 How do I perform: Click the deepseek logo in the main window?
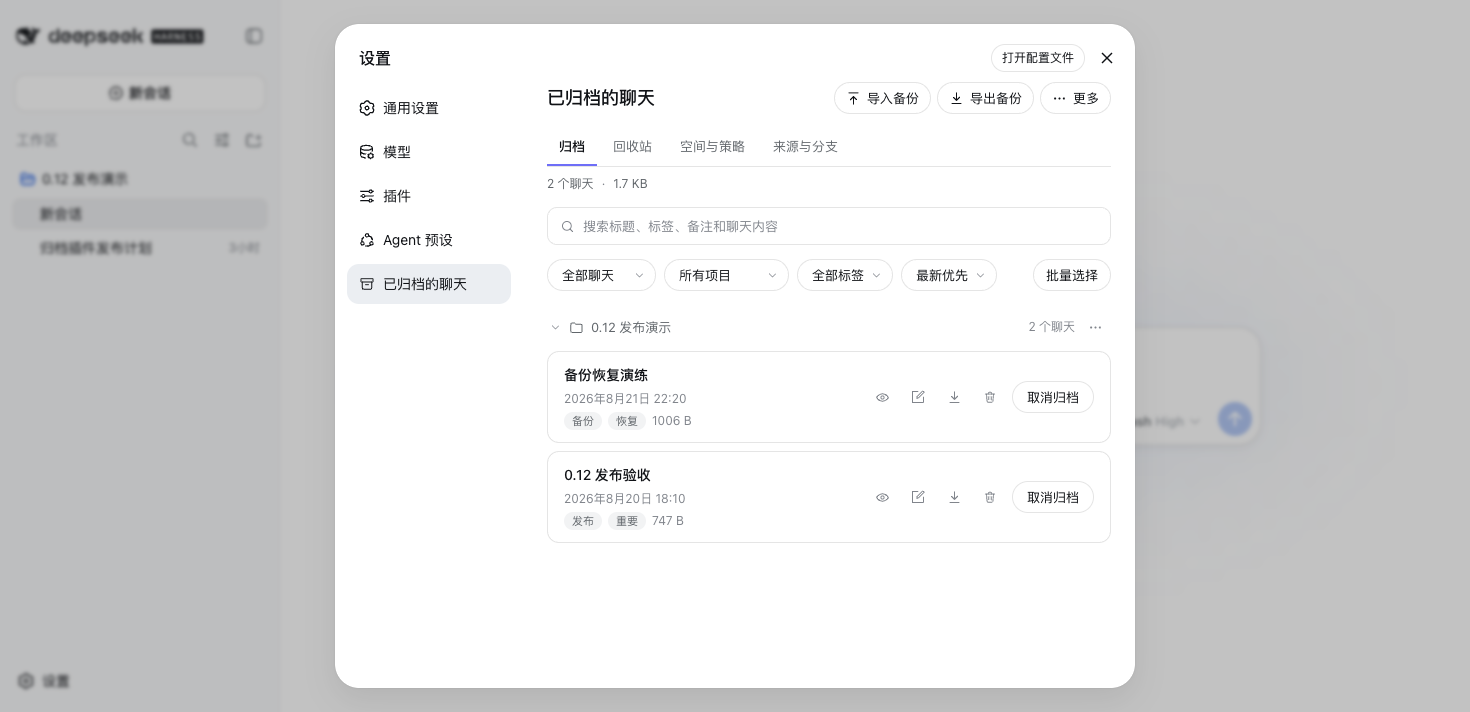tap(110, 36)
